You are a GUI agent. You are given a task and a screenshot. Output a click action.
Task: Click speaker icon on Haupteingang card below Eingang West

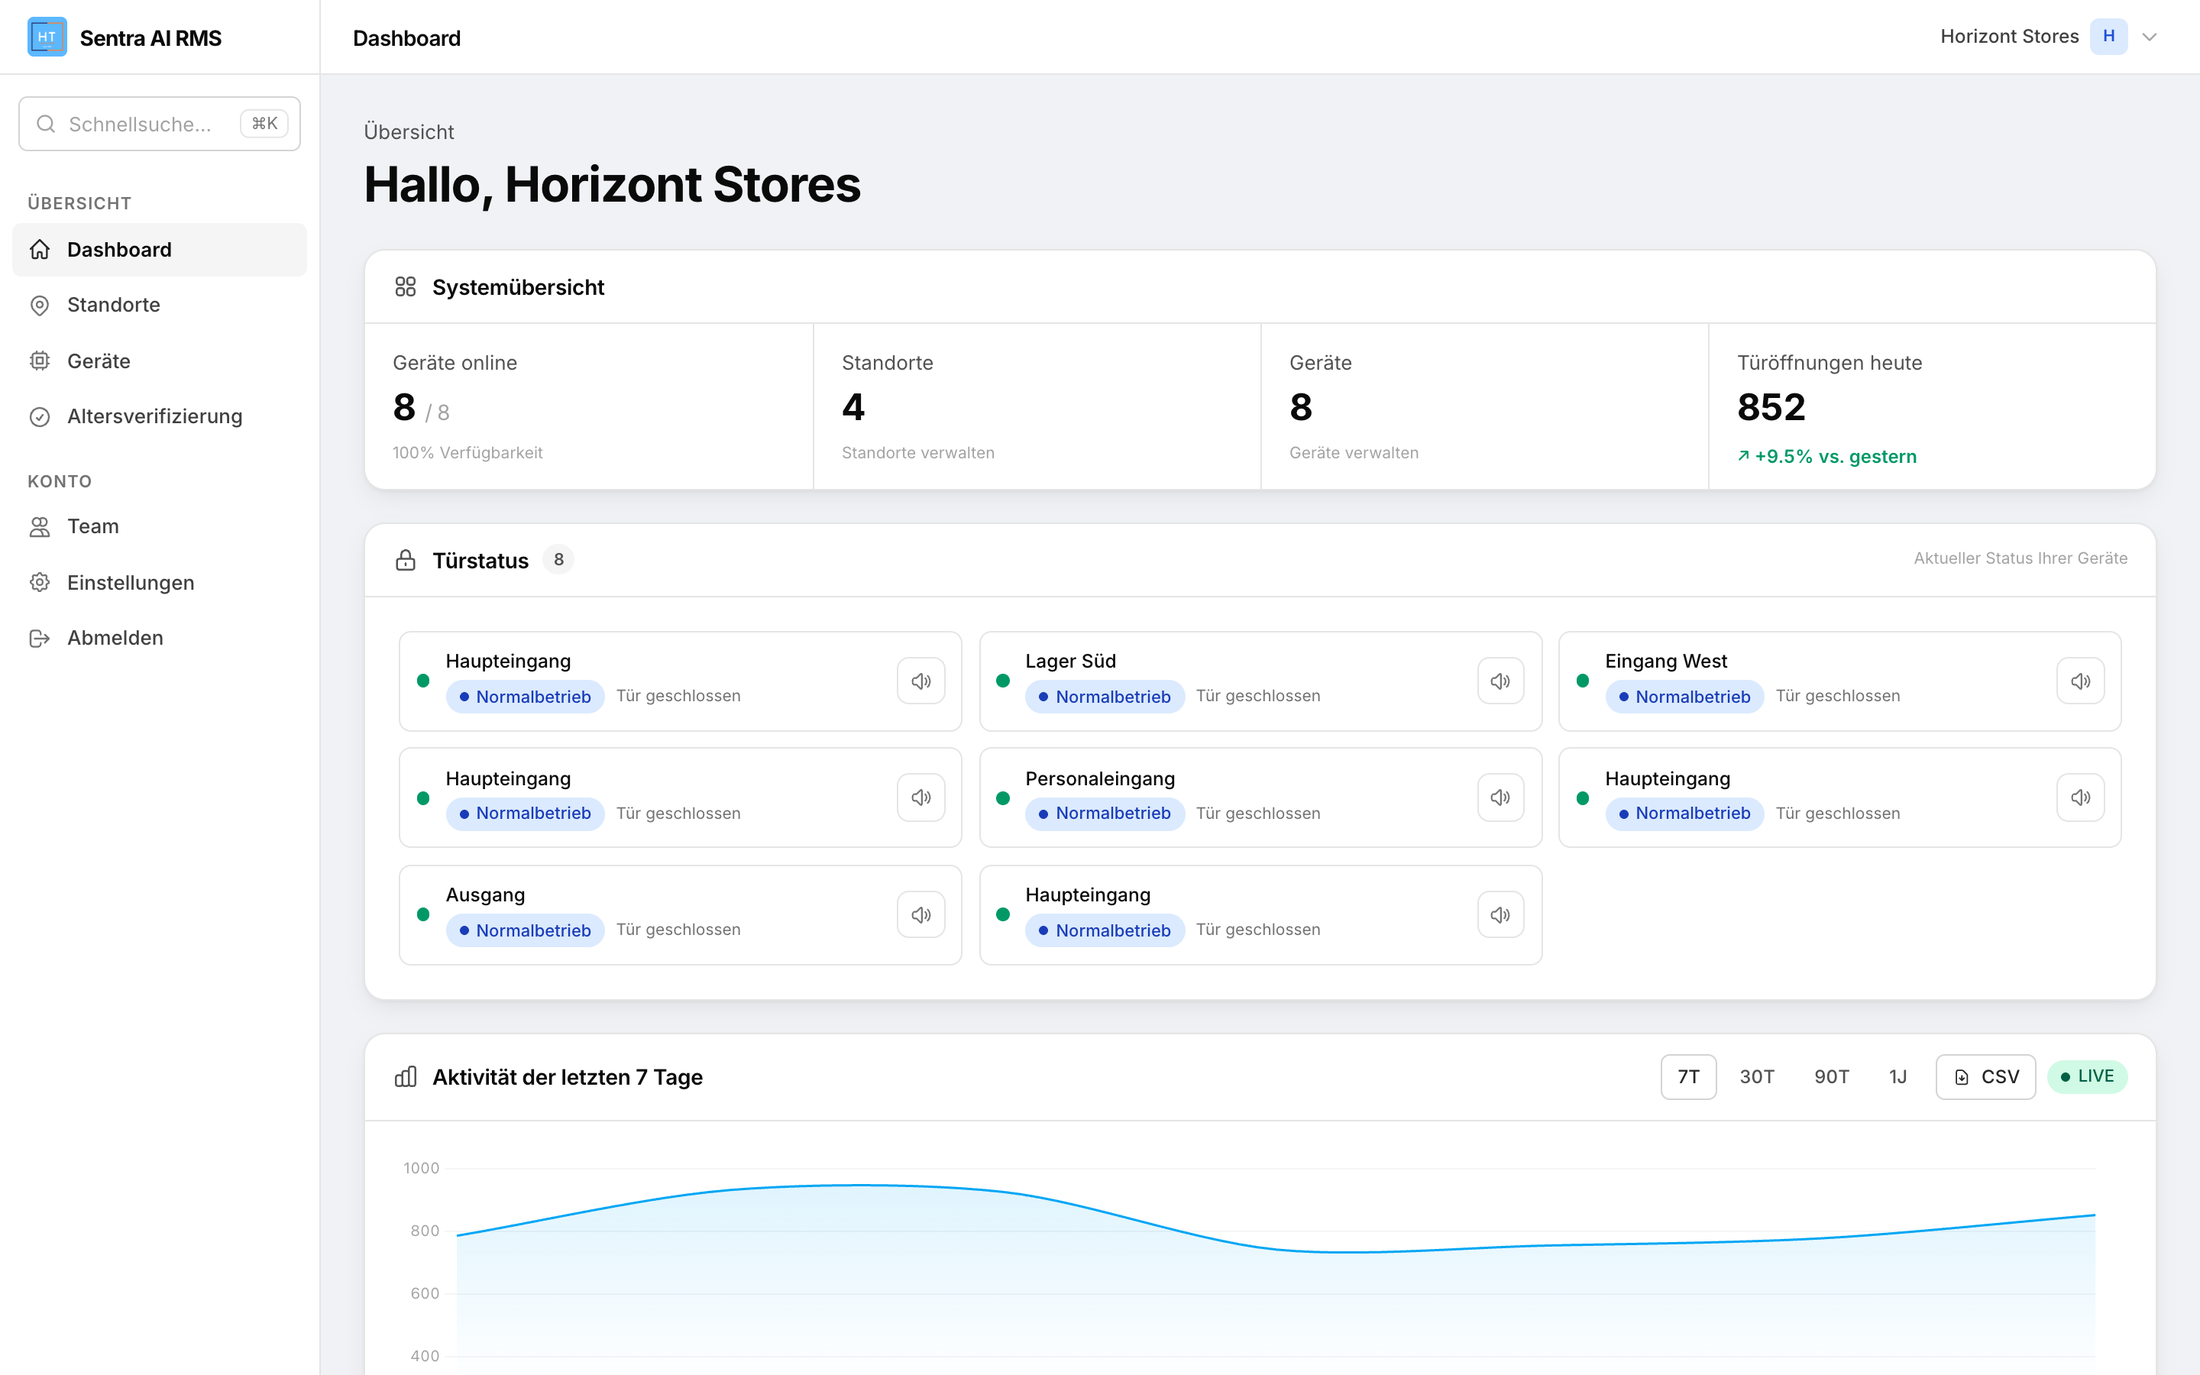[2080, 797]
